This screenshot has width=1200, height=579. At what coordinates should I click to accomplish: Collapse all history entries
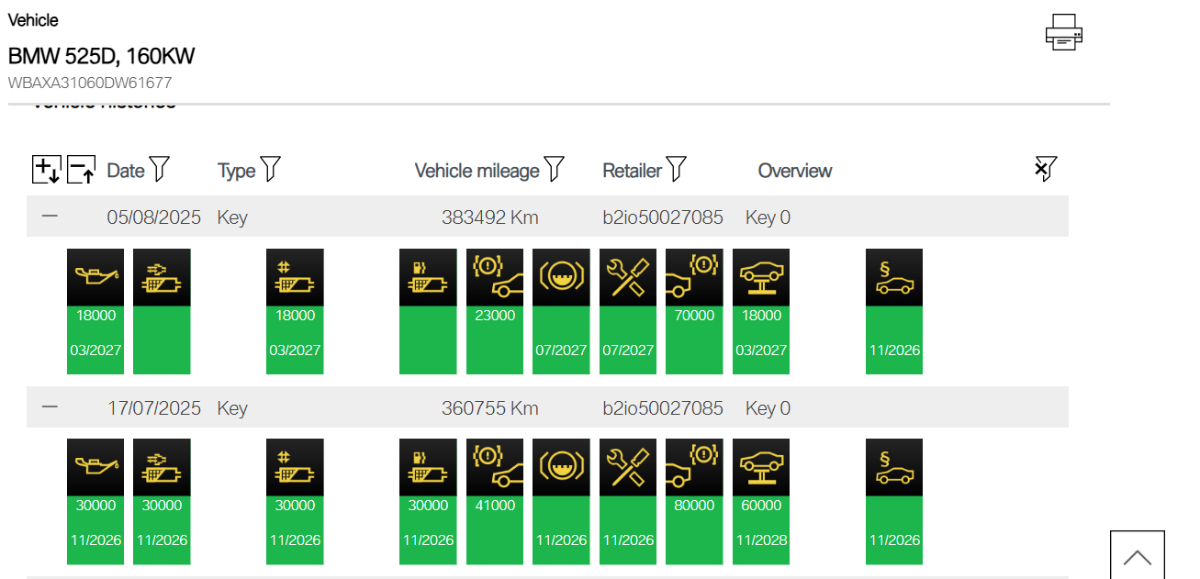(81, 170)
